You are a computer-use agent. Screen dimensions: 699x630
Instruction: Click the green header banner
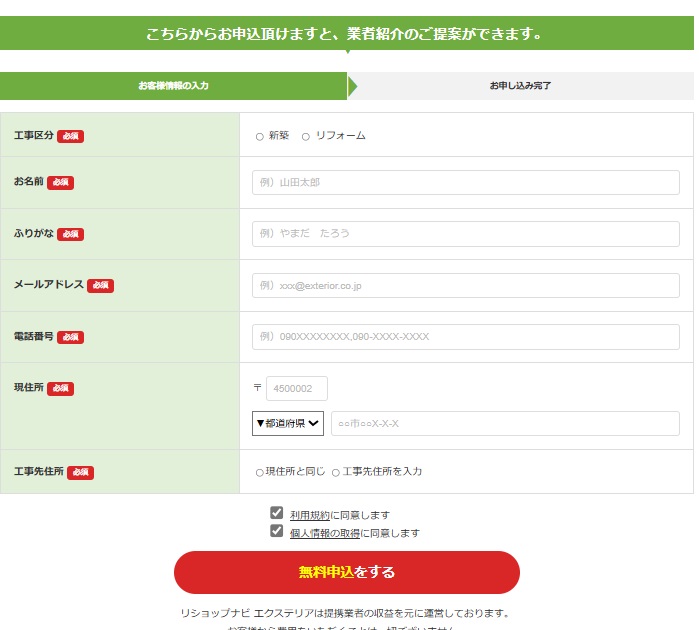coord(346,34)
